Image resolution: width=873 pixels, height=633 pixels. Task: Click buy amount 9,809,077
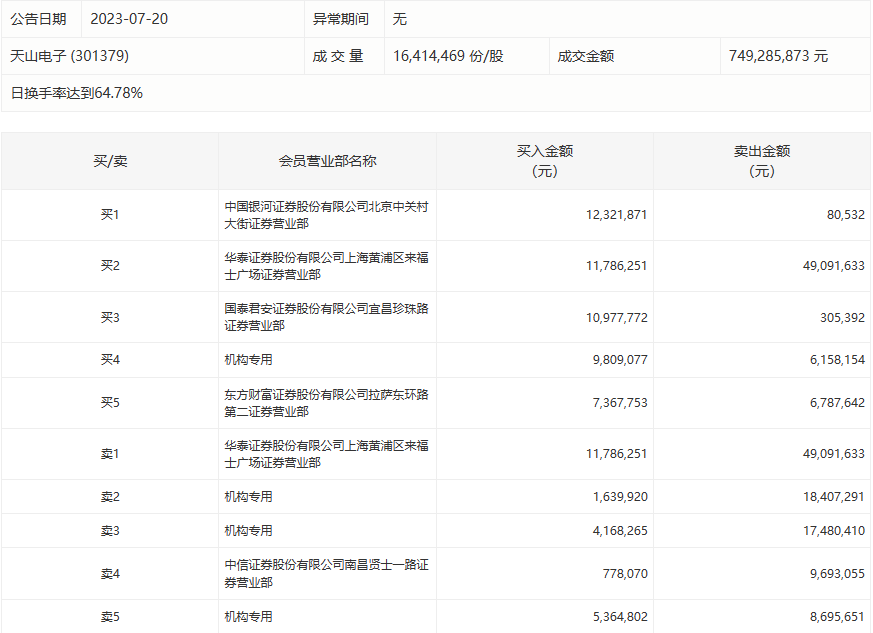pyautogui.click(x=620, y=360)
